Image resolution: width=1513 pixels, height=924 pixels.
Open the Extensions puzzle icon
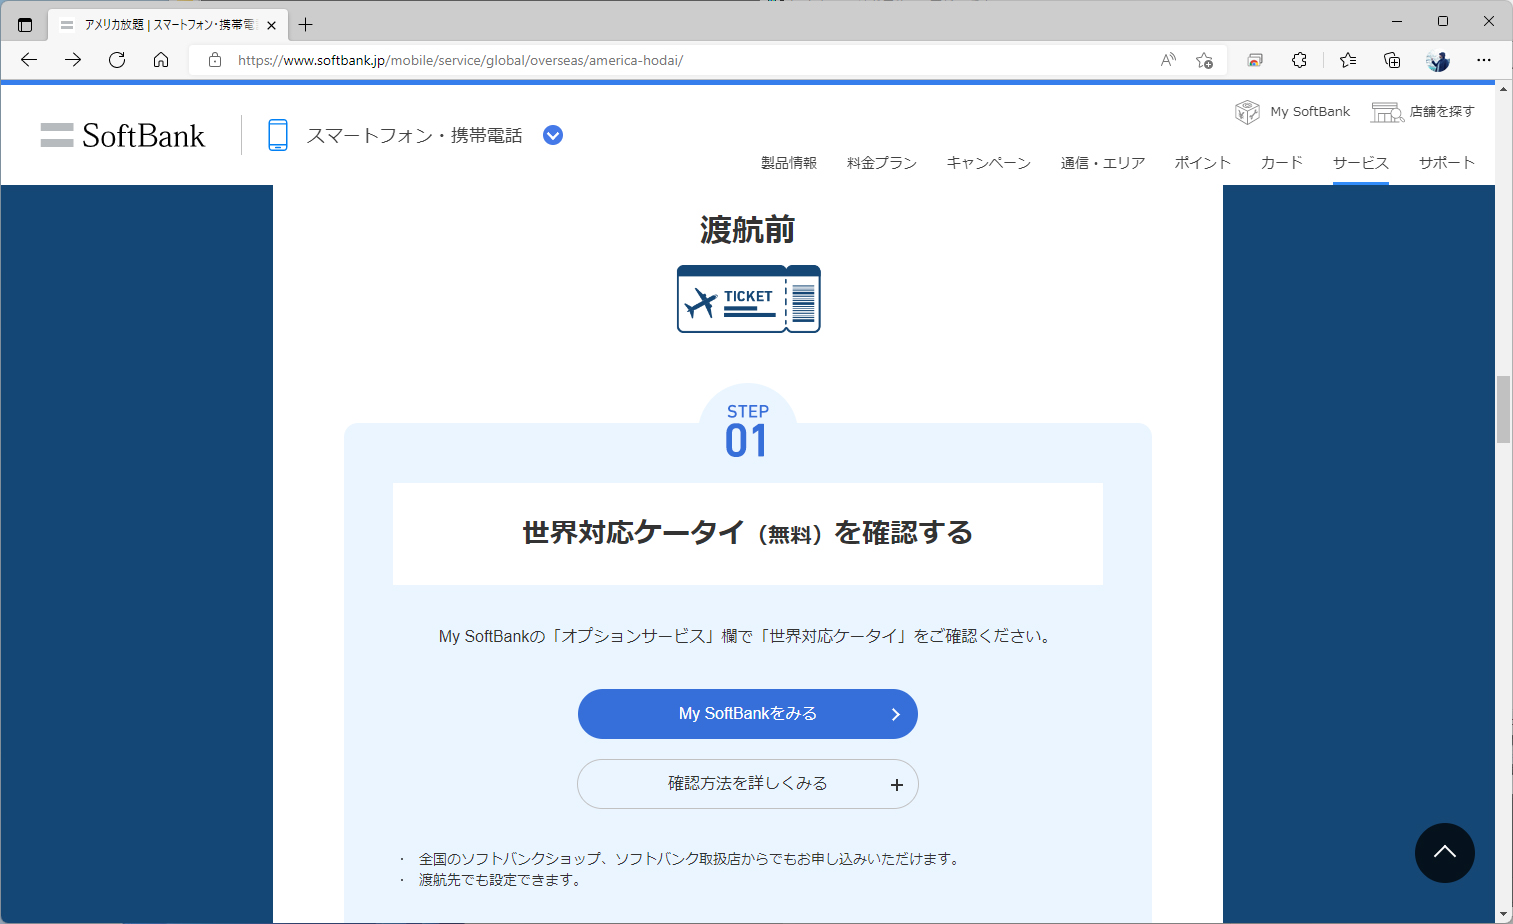coord(1299,60)
